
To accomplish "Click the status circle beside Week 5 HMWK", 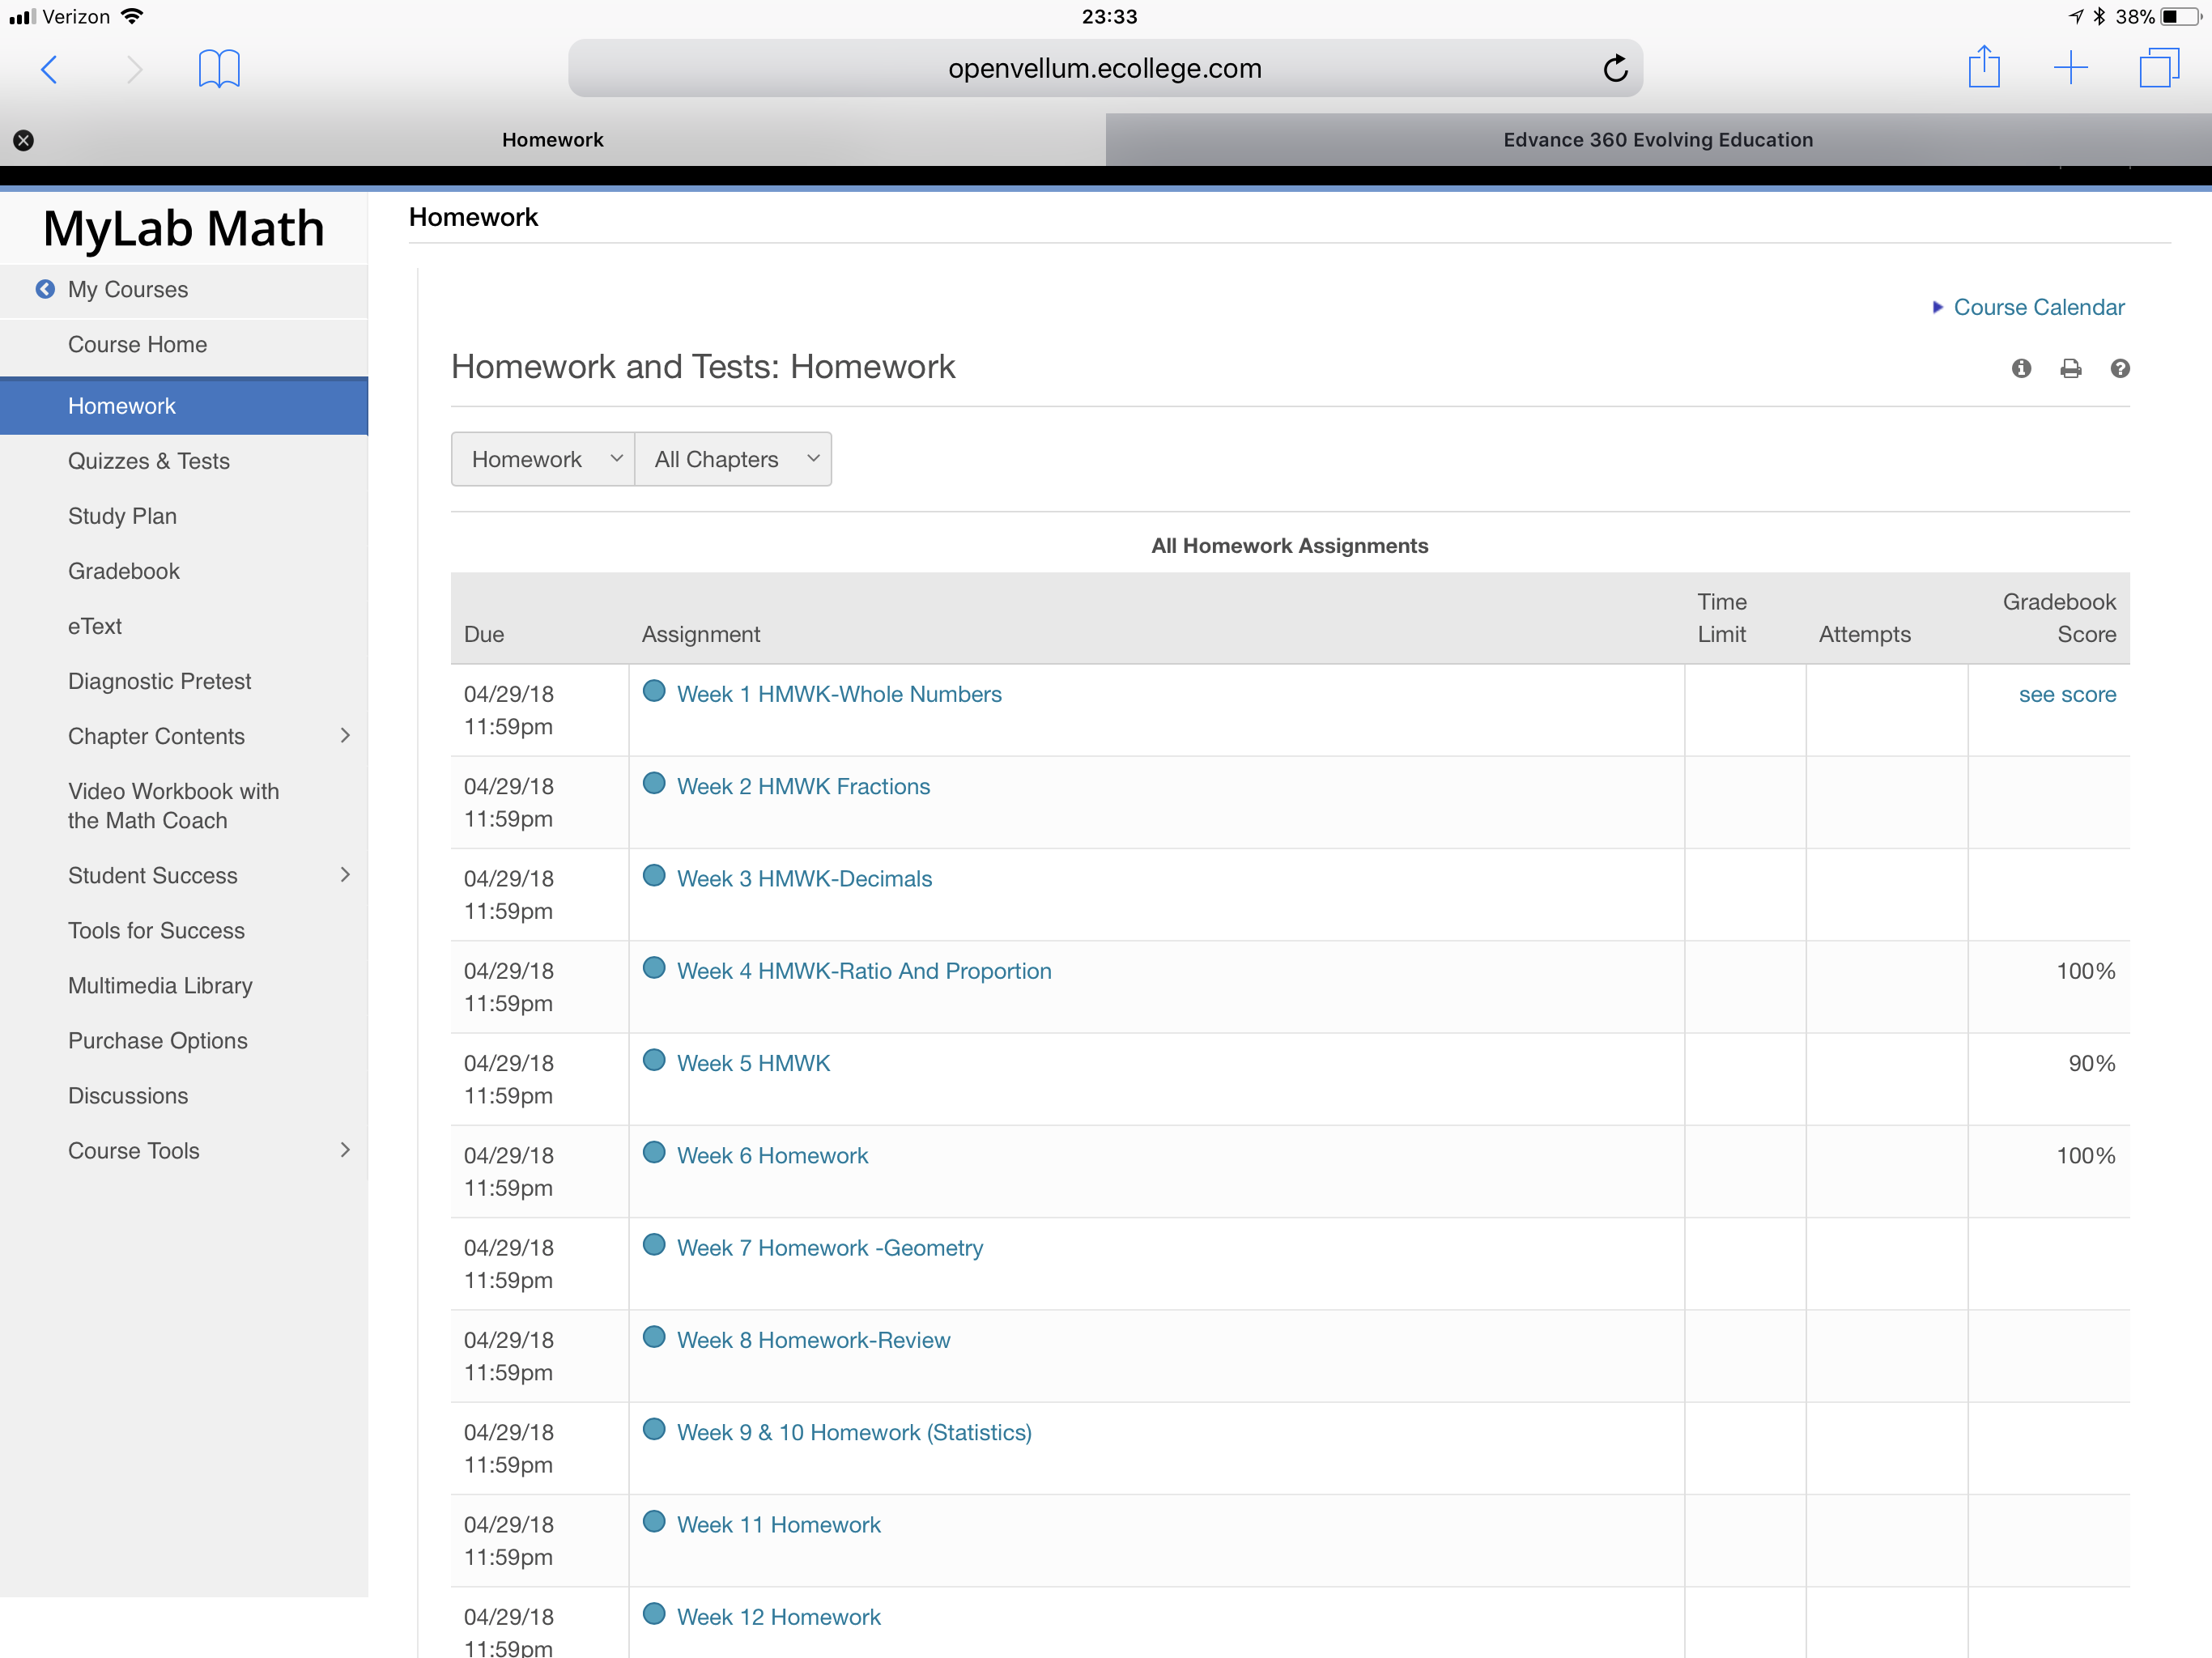I will (x=654, y=1061).
